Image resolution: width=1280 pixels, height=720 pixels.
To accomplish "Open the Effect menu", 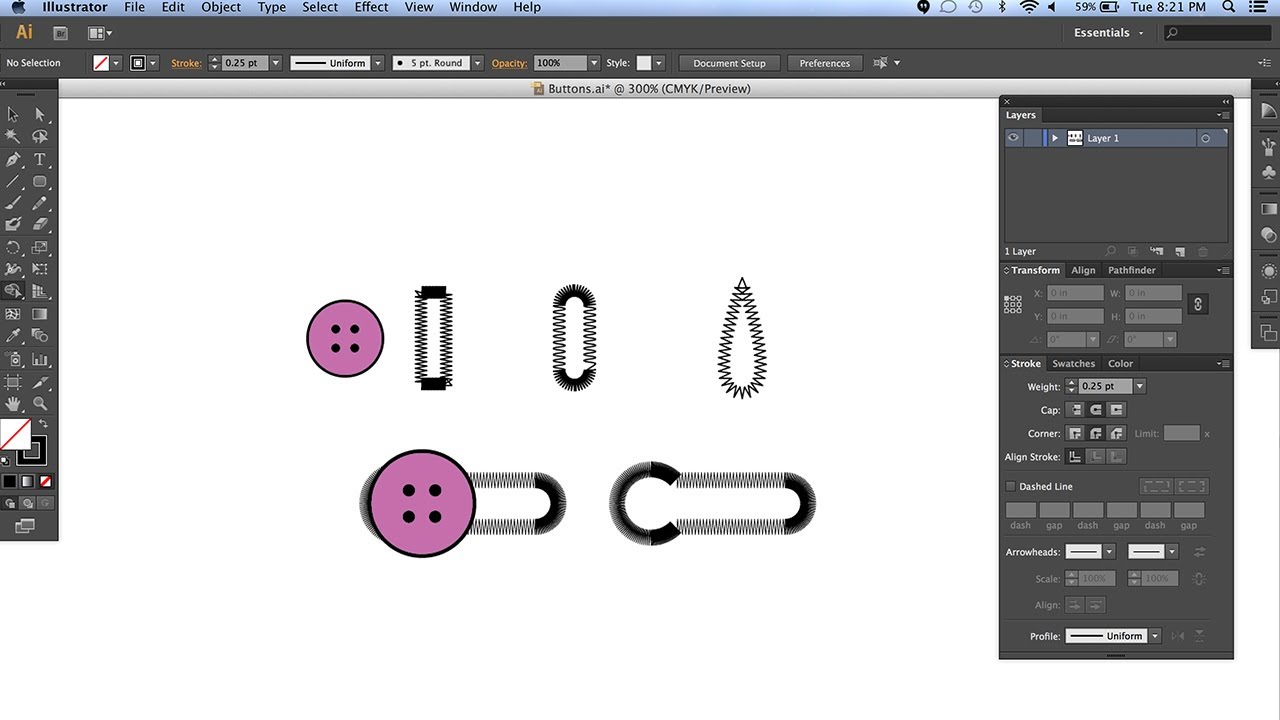I will [371, 7].
